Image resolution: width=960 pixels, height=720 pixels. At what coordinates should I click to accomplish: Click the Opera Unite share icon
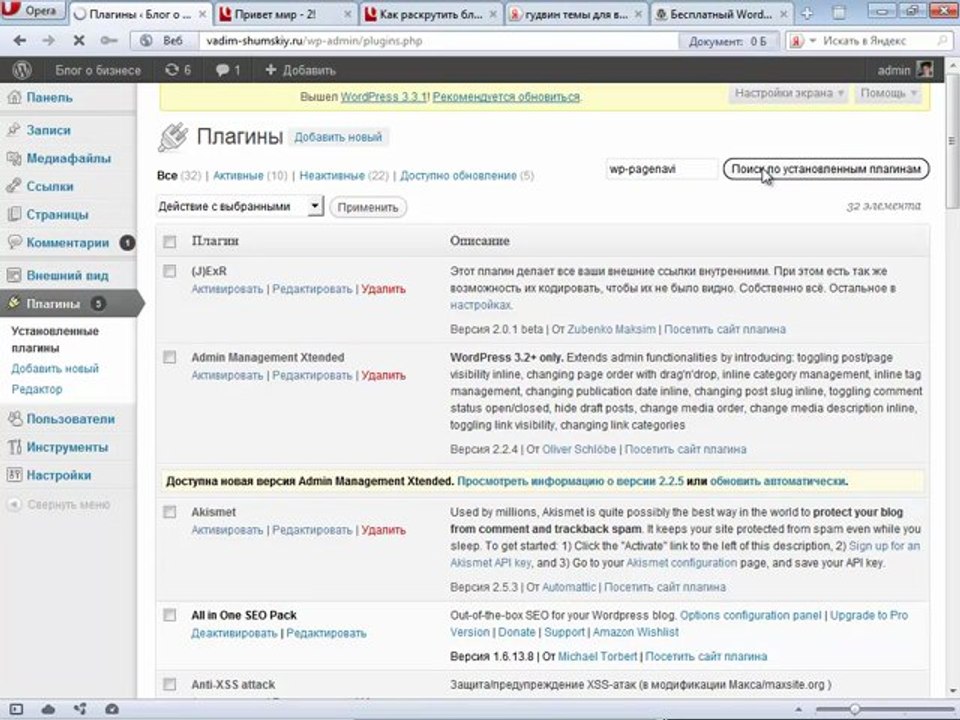click(80, 710)
